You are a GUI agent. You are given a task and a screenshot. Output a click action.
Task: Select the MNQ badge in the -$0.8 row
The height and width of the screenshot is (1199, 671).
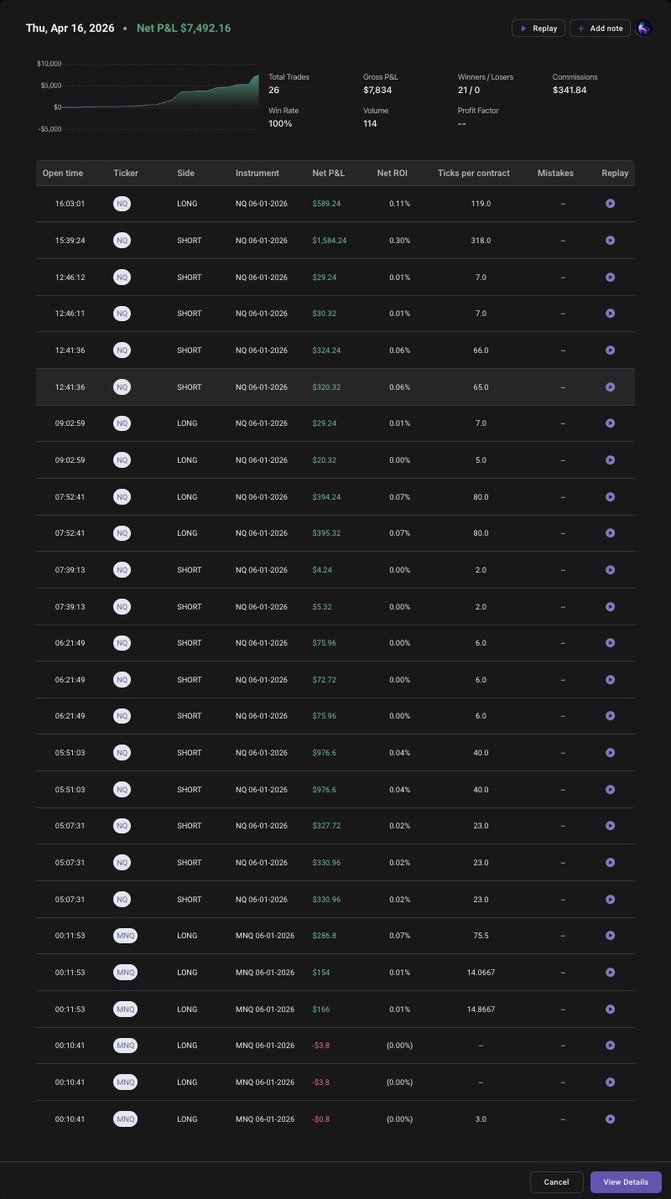click(125, 1119)
